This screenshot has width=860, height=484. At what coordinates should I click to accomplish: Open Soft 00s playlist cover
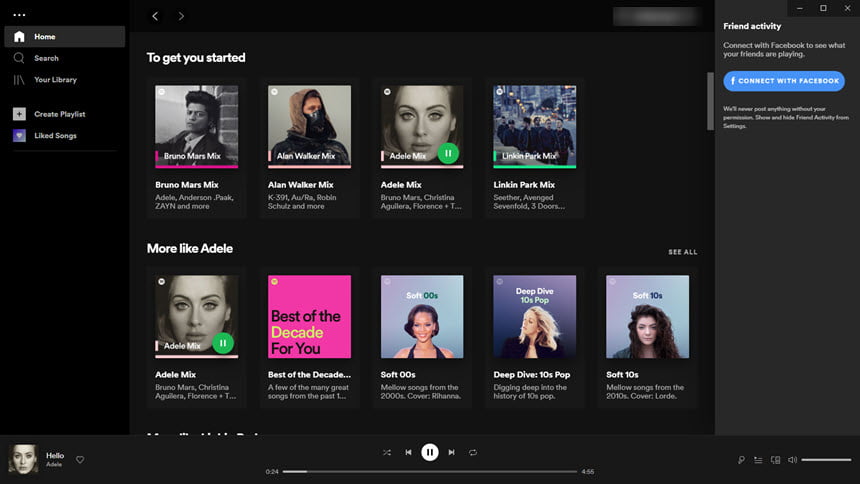pyautogui.click(x=422, y=317)
